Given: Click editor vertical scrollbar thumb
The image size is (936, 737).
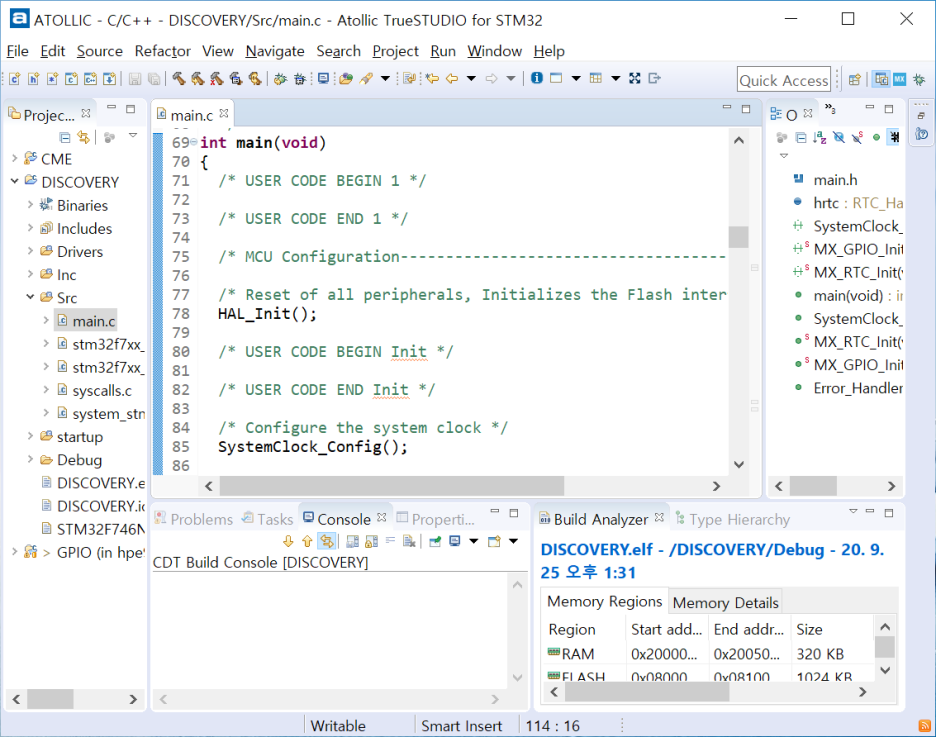Looking at the screenshot, I should point(738,237).
